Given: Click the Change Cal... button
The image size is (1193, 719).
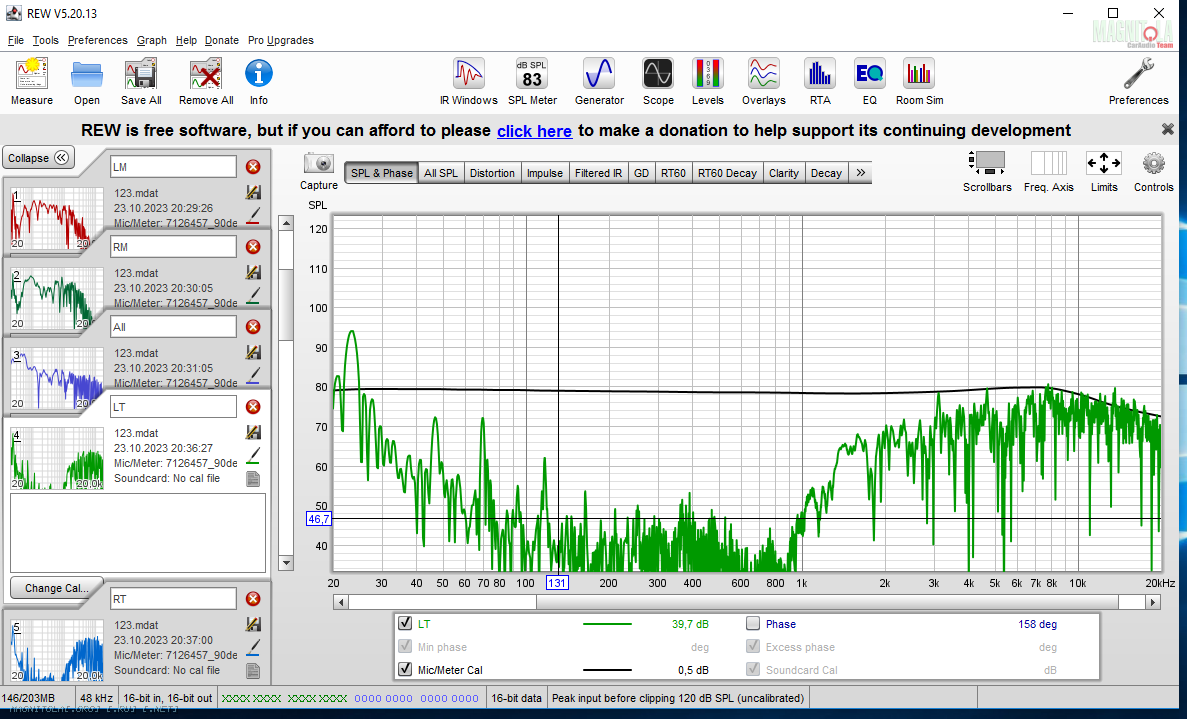Looking at the screenshot, I should click(x=56, y=588).
